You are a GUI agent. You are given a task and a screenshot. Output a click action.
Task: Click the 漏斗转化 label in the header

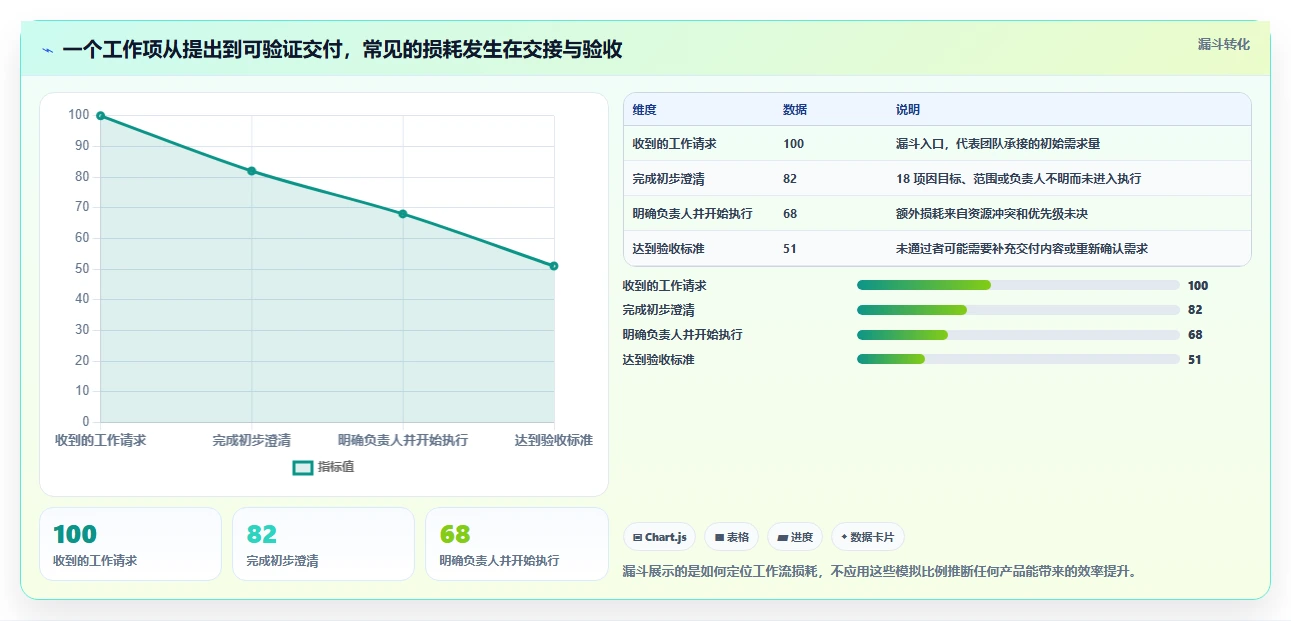tap(1224, 44)
